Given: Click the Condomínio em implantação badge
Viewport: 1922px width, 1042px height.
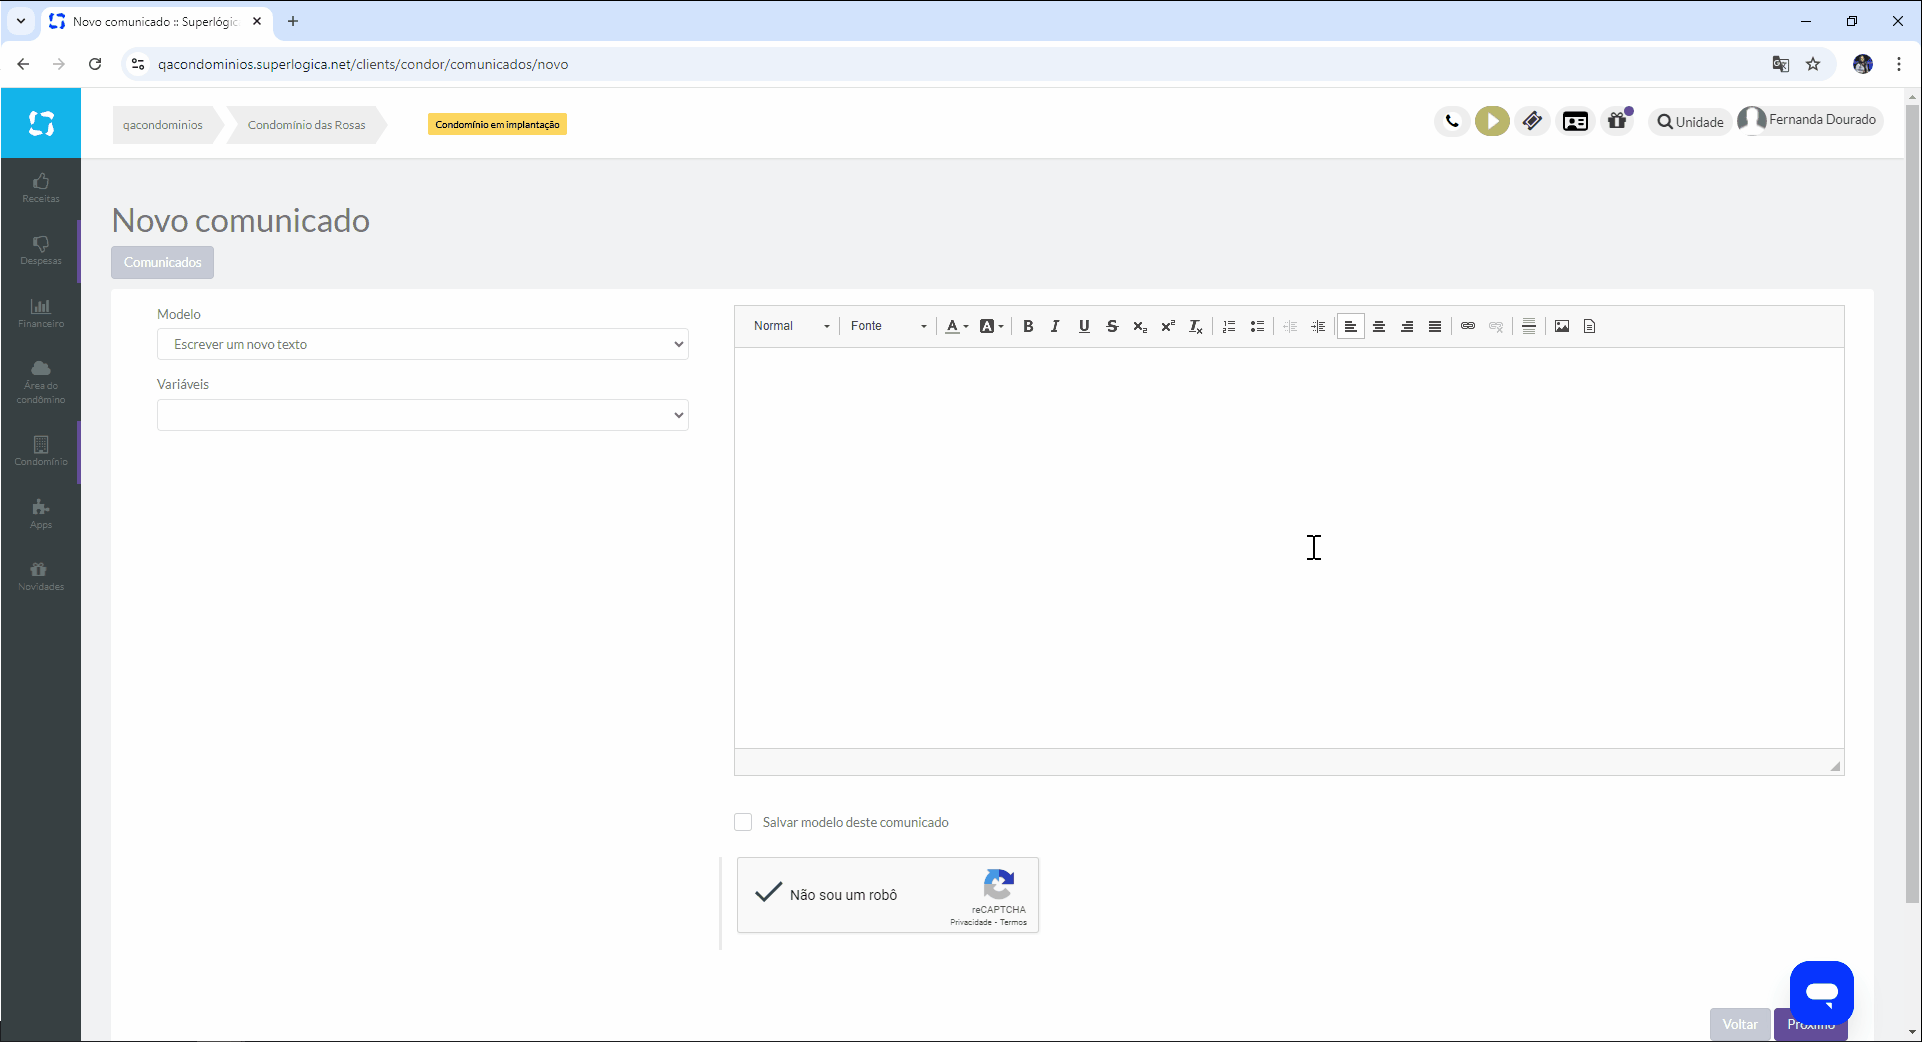Looking at the screenshot, I should pyautogui.click(x=497, y=124).
